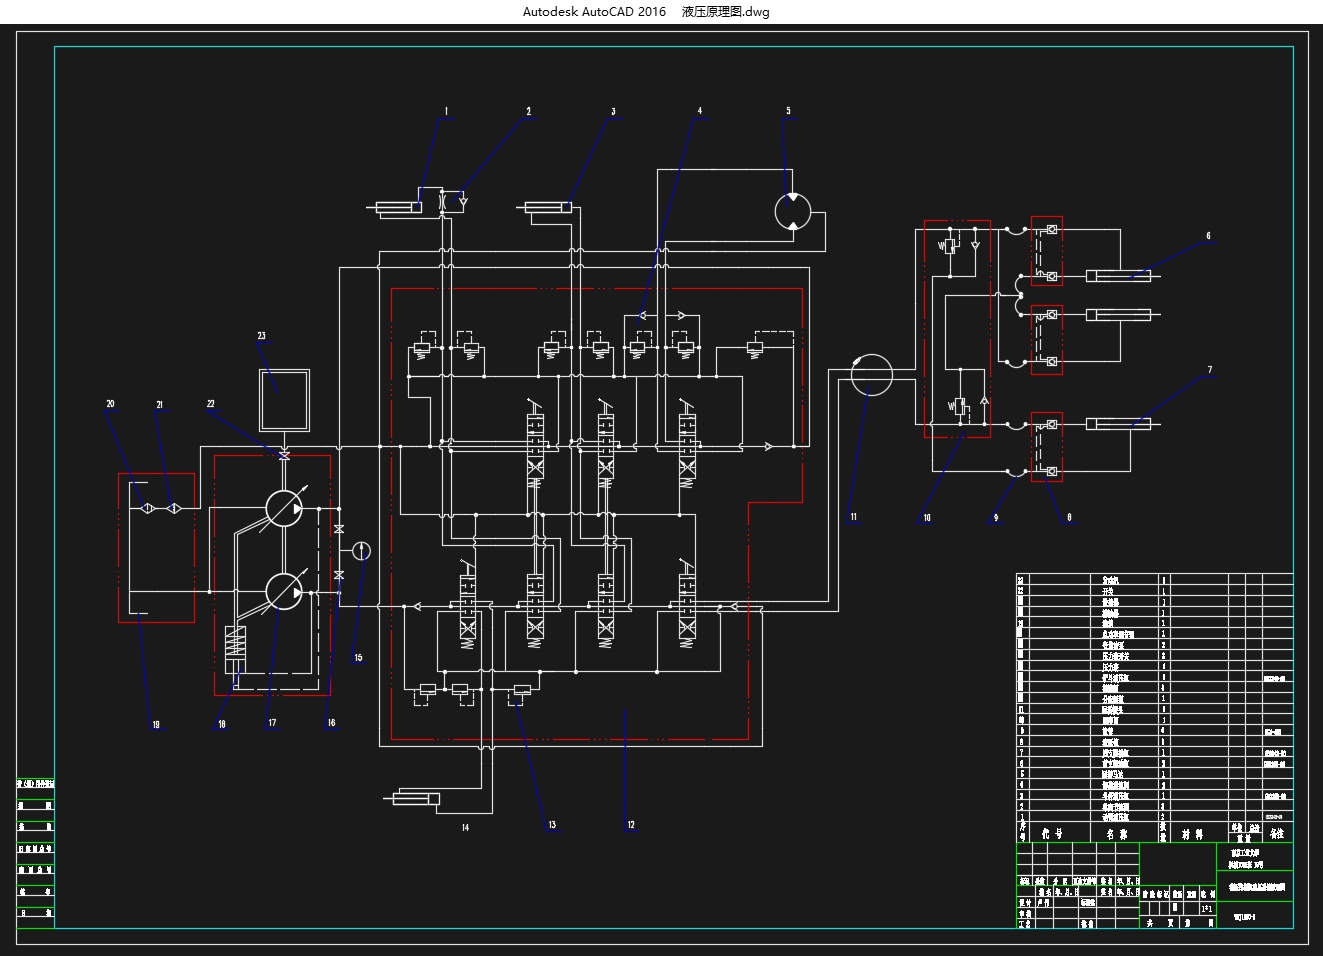
Task: Click callout number 16 label
Action: (331, 723)
